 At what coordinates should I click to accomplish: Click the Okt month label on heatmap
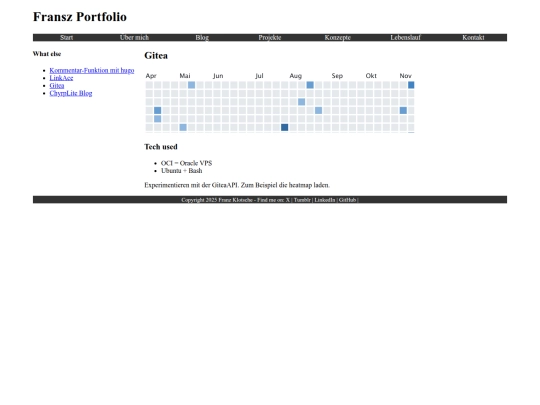point(371,76)
